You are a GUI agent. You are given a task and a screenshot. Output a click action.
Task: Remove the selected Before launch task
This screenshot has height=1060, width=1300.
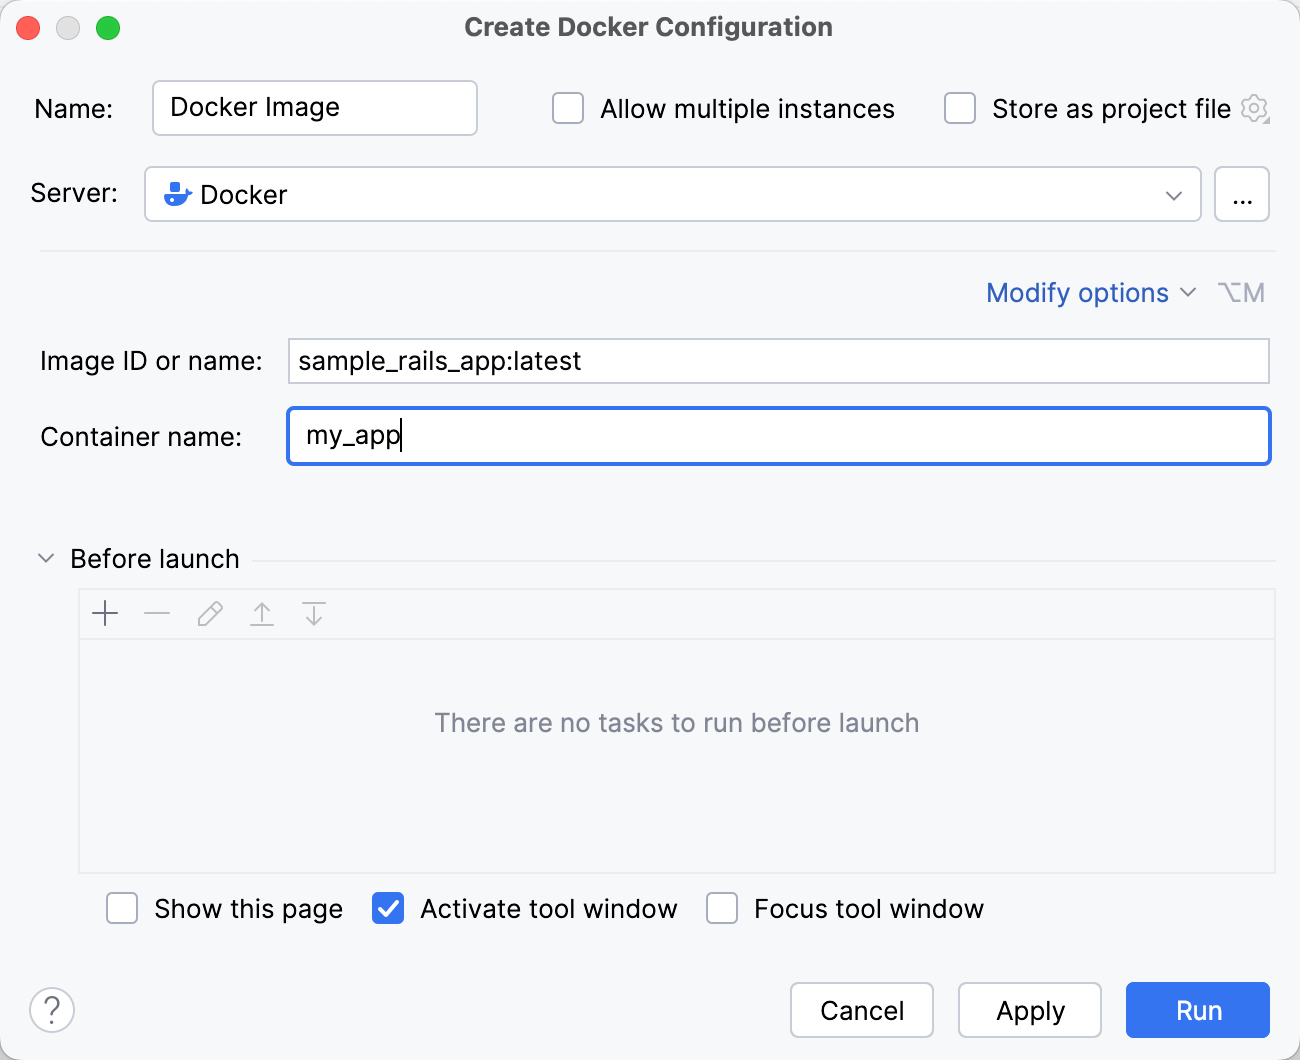point(157,613)
